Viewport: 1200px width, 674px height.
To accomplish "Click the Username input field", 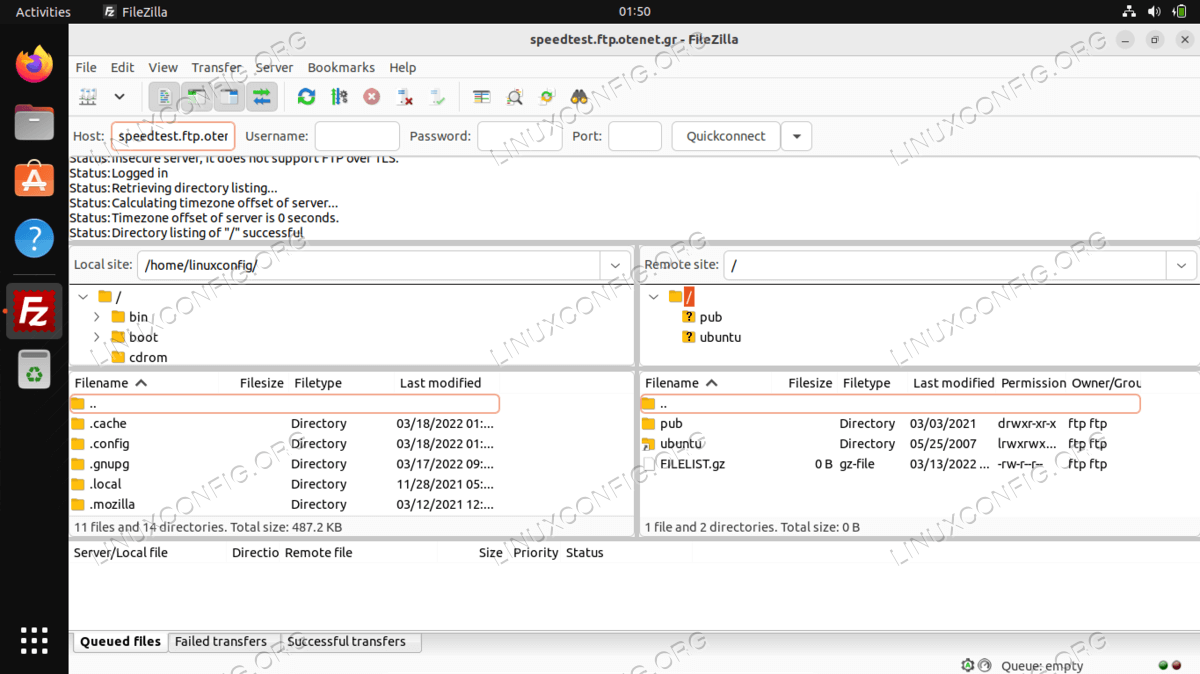I will [357, 136].
